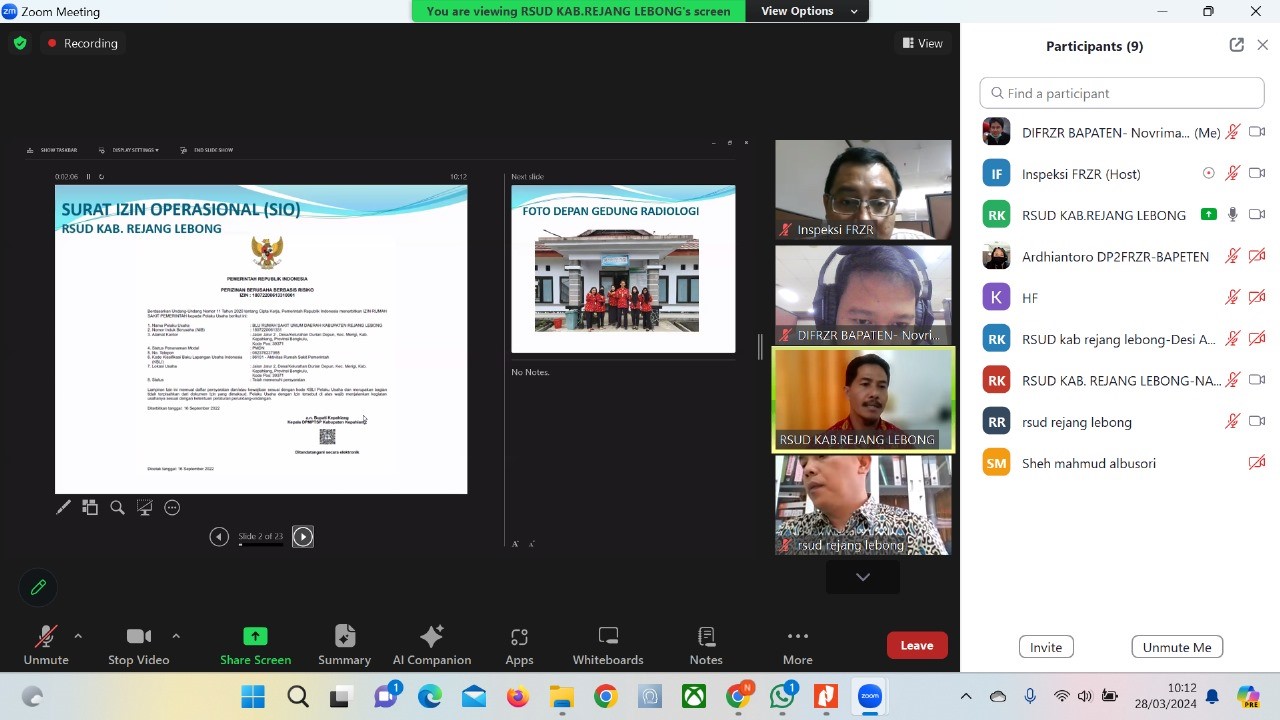The width and height of the screenshot is (1280, 720).
Task: Close the Participants panel
Action: pos(1263,45)
